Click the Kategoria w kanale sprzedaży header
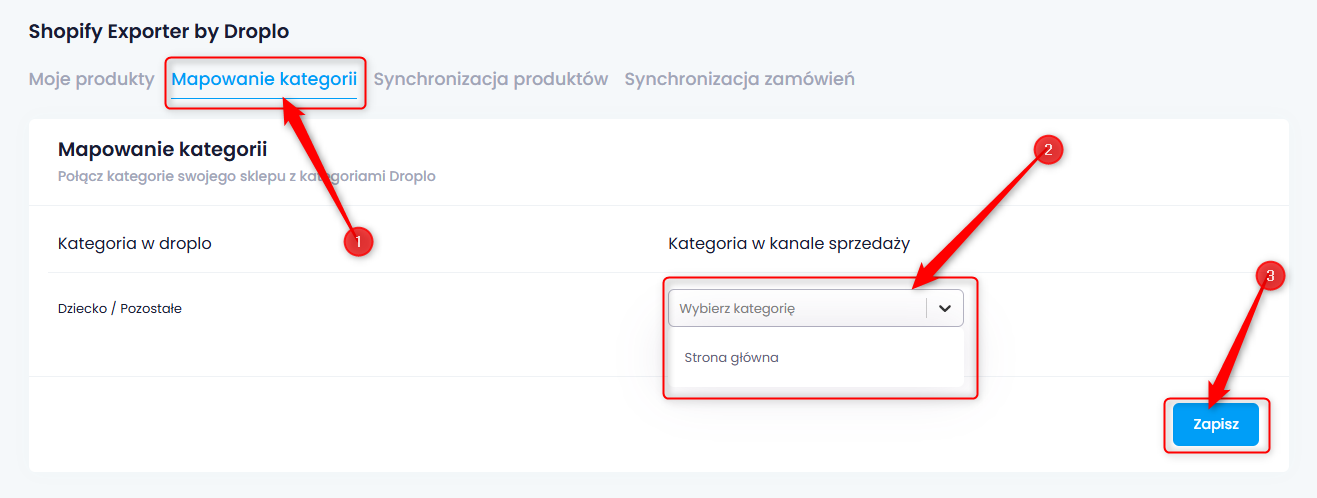The image size is (1317, 498). (x=789, y=243)
